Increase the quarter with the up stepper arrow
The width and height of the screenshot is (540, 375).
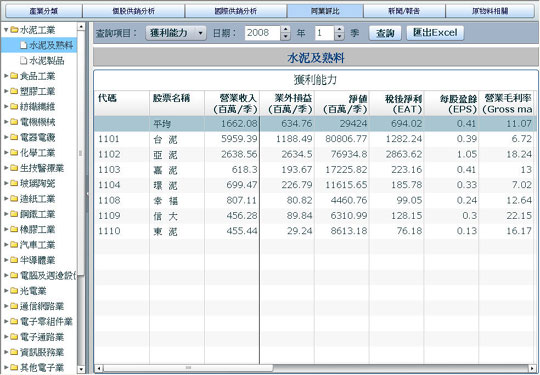coord(339,30)
